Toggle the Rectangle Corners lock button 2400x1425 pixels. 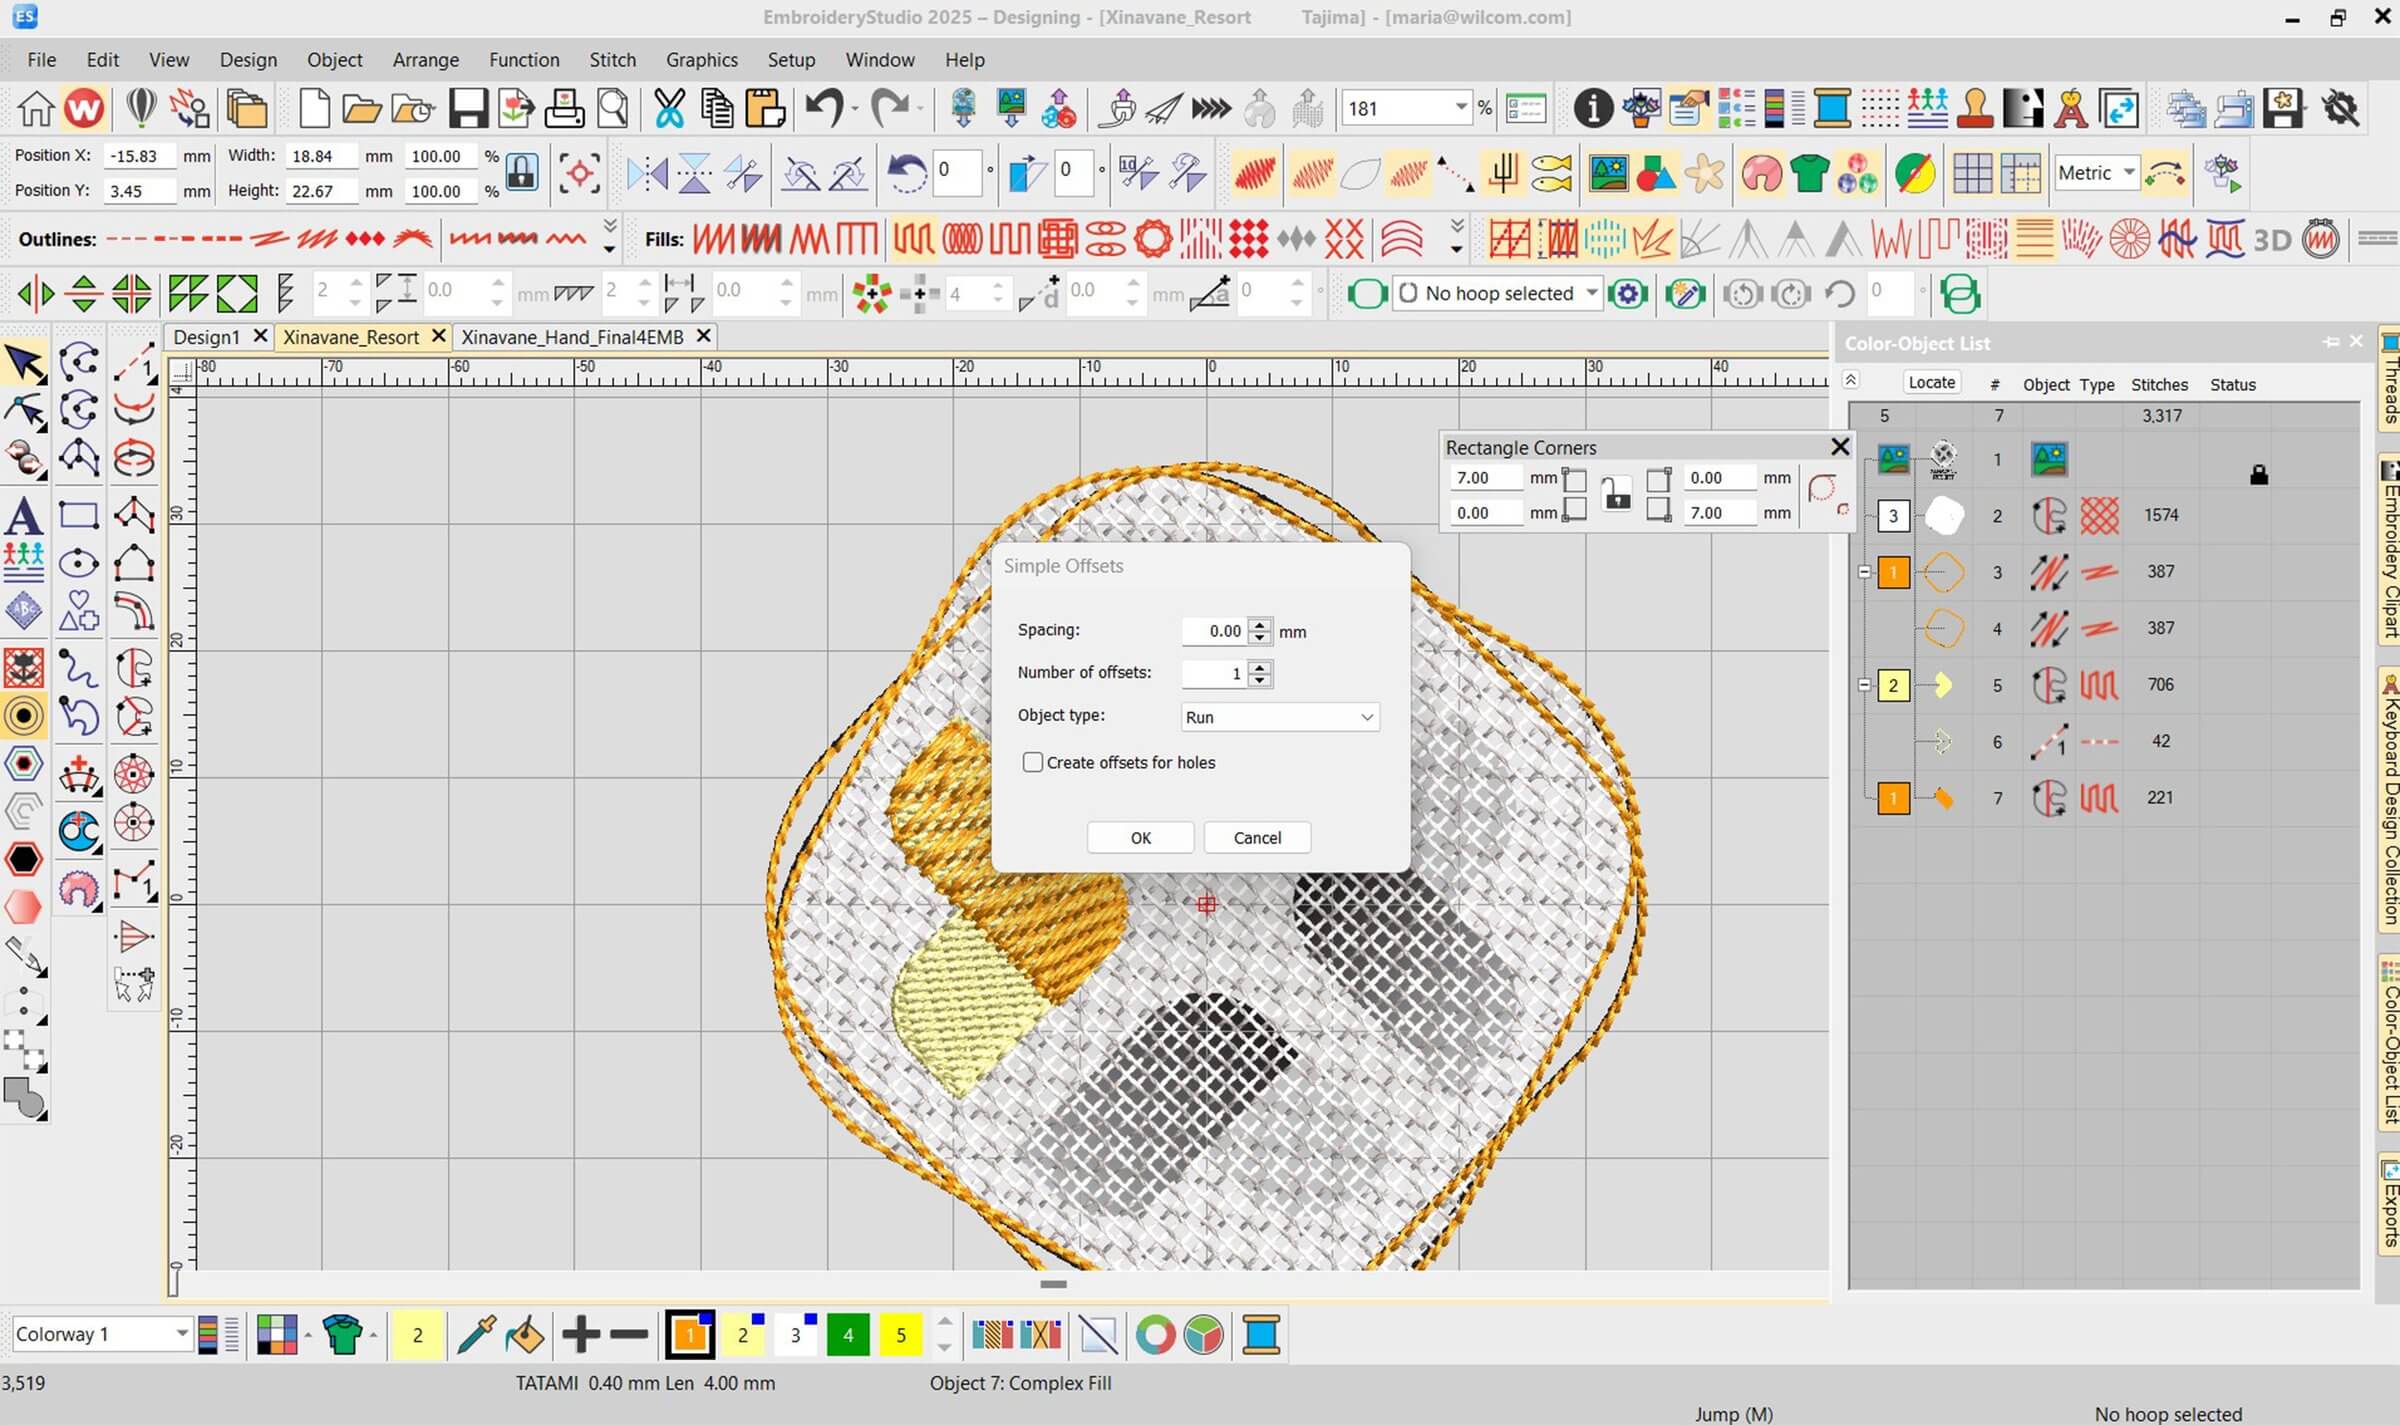coord(1616,494)
